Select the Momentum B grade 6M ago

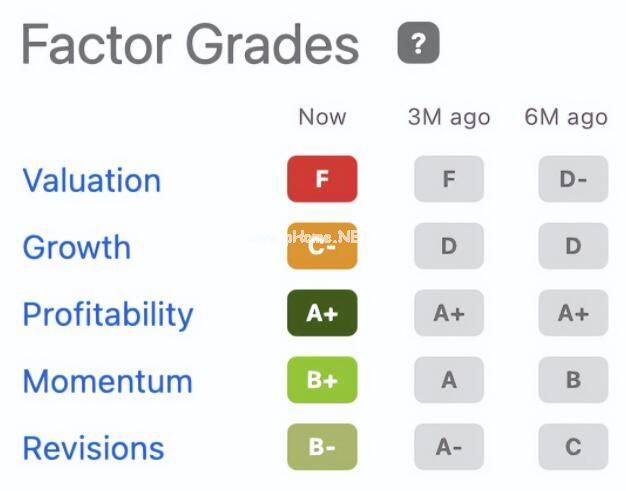tap(573, 380)
